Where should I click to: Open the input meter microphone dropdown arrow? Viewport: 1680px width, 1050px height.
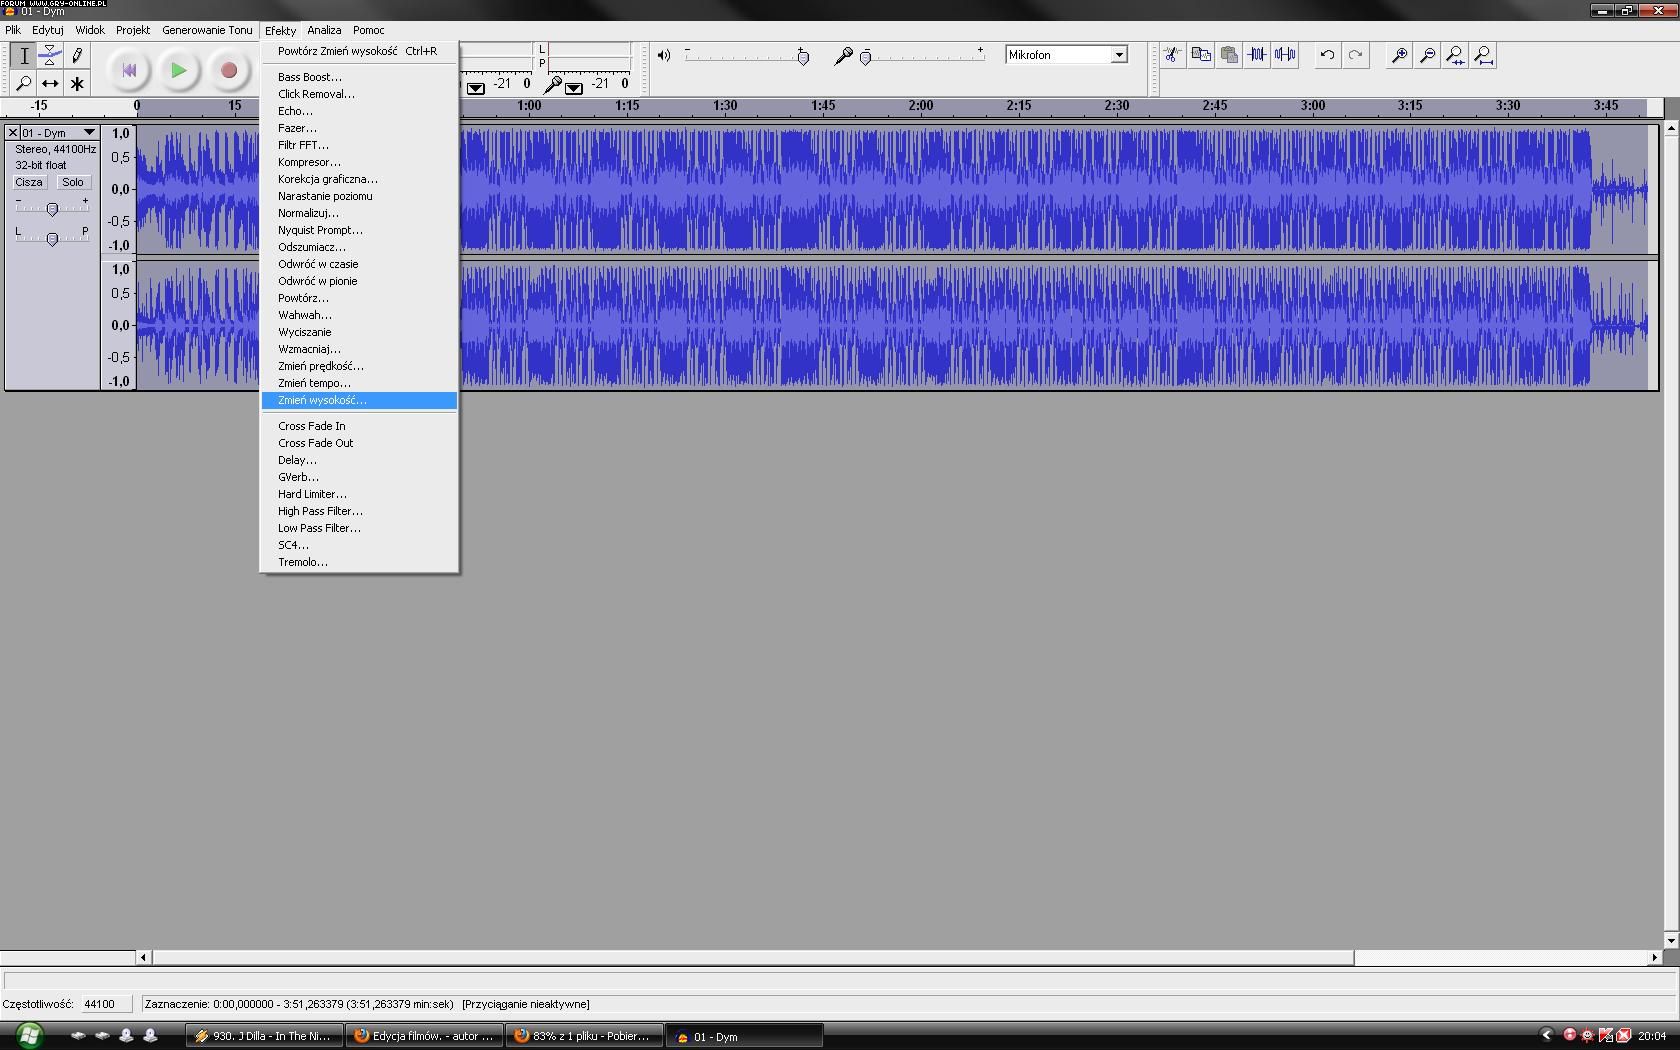(x=574, y=88)
